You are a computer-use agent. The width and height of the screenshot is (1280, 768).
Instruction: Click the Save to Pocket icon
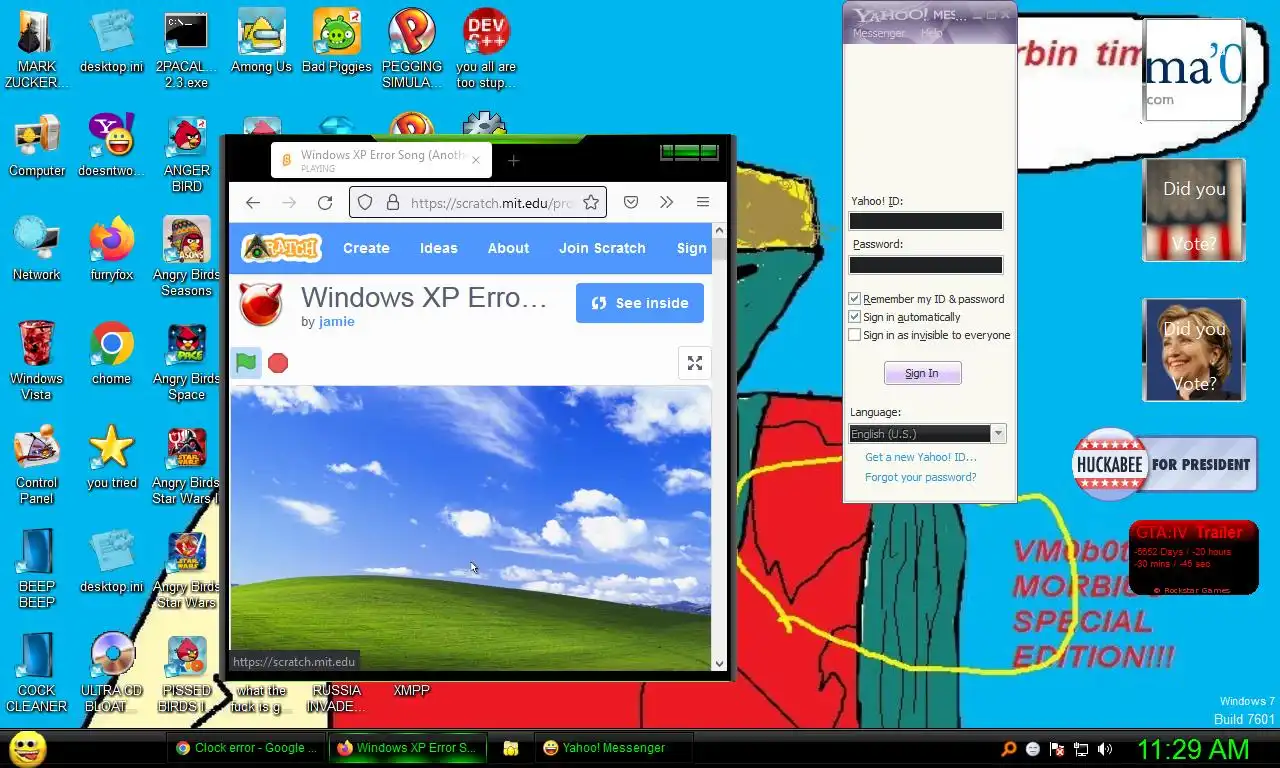(x=631, y=202)
